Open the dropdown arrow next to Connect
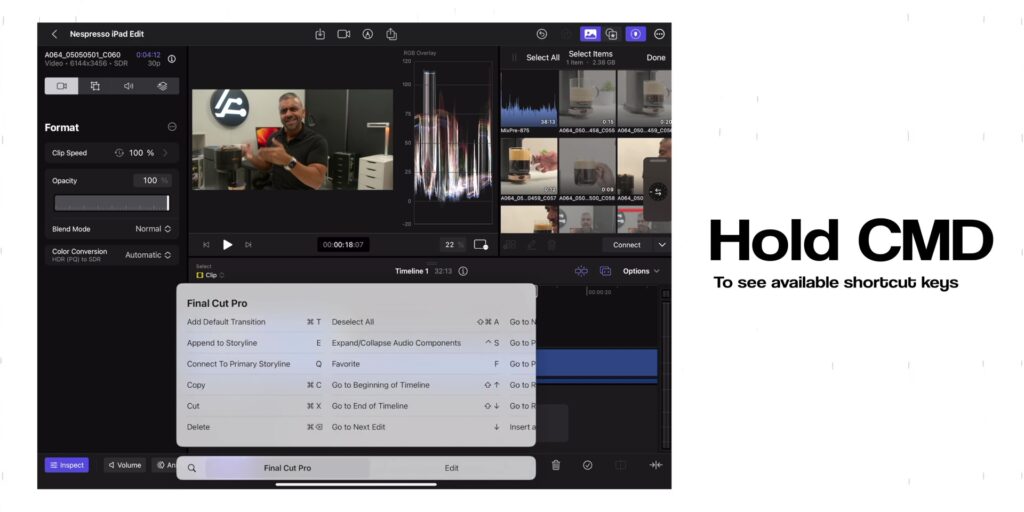The image size is (1024, 512). point(662,245)
